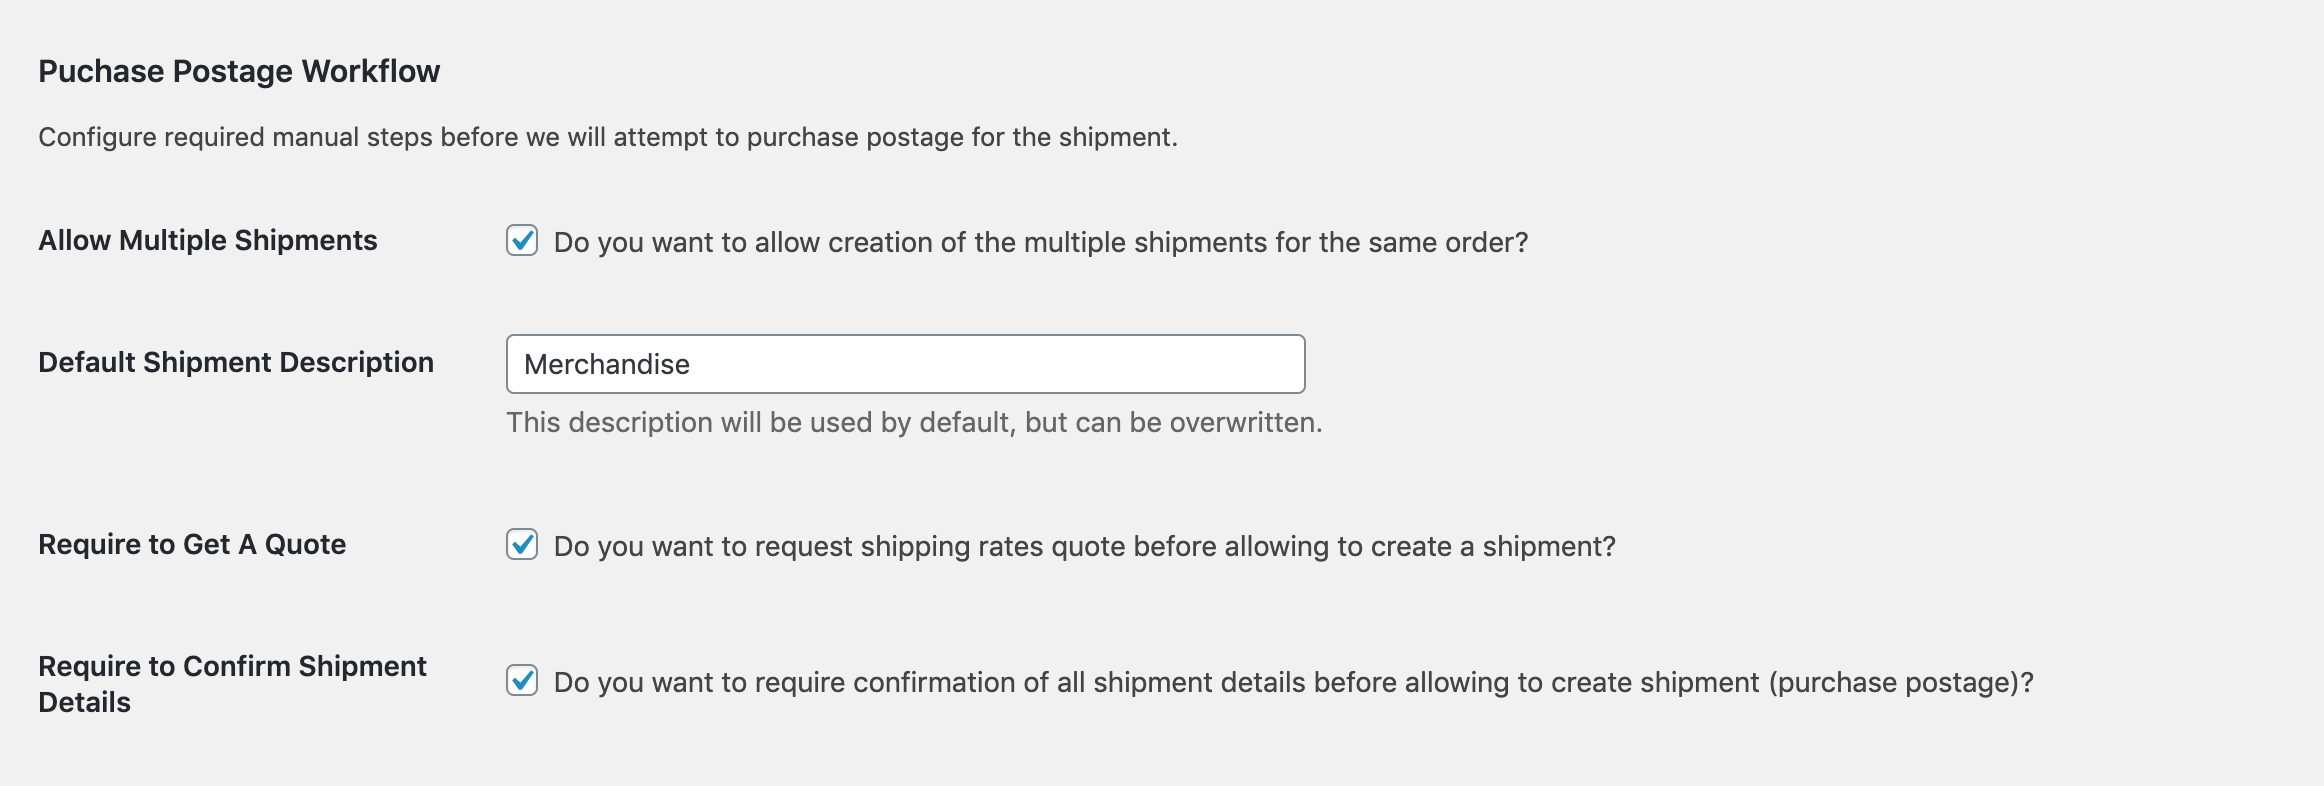Click the parenthetical purchase postage text

[1900, 683]
